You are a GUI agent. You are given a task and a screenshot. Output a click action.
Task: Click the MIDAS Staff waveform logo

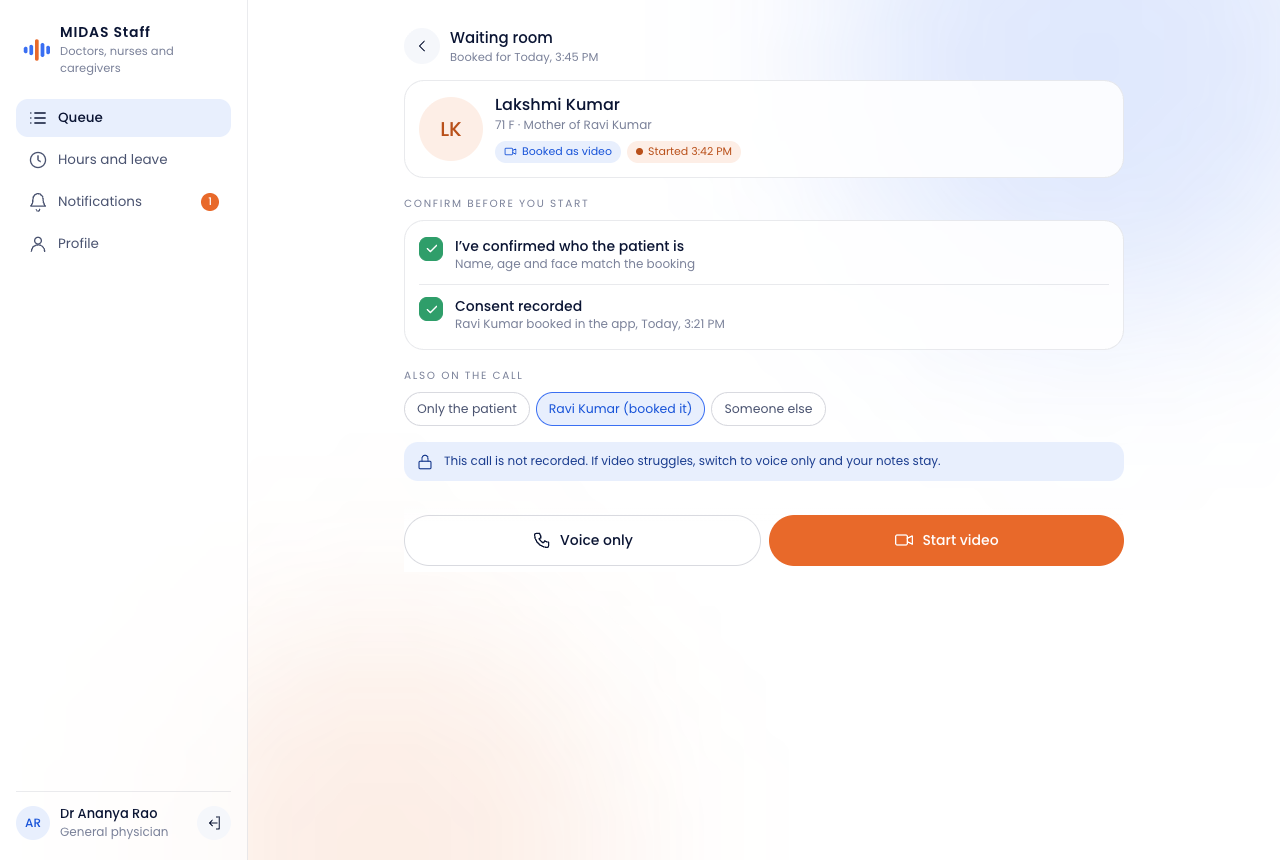pos(37,50)
